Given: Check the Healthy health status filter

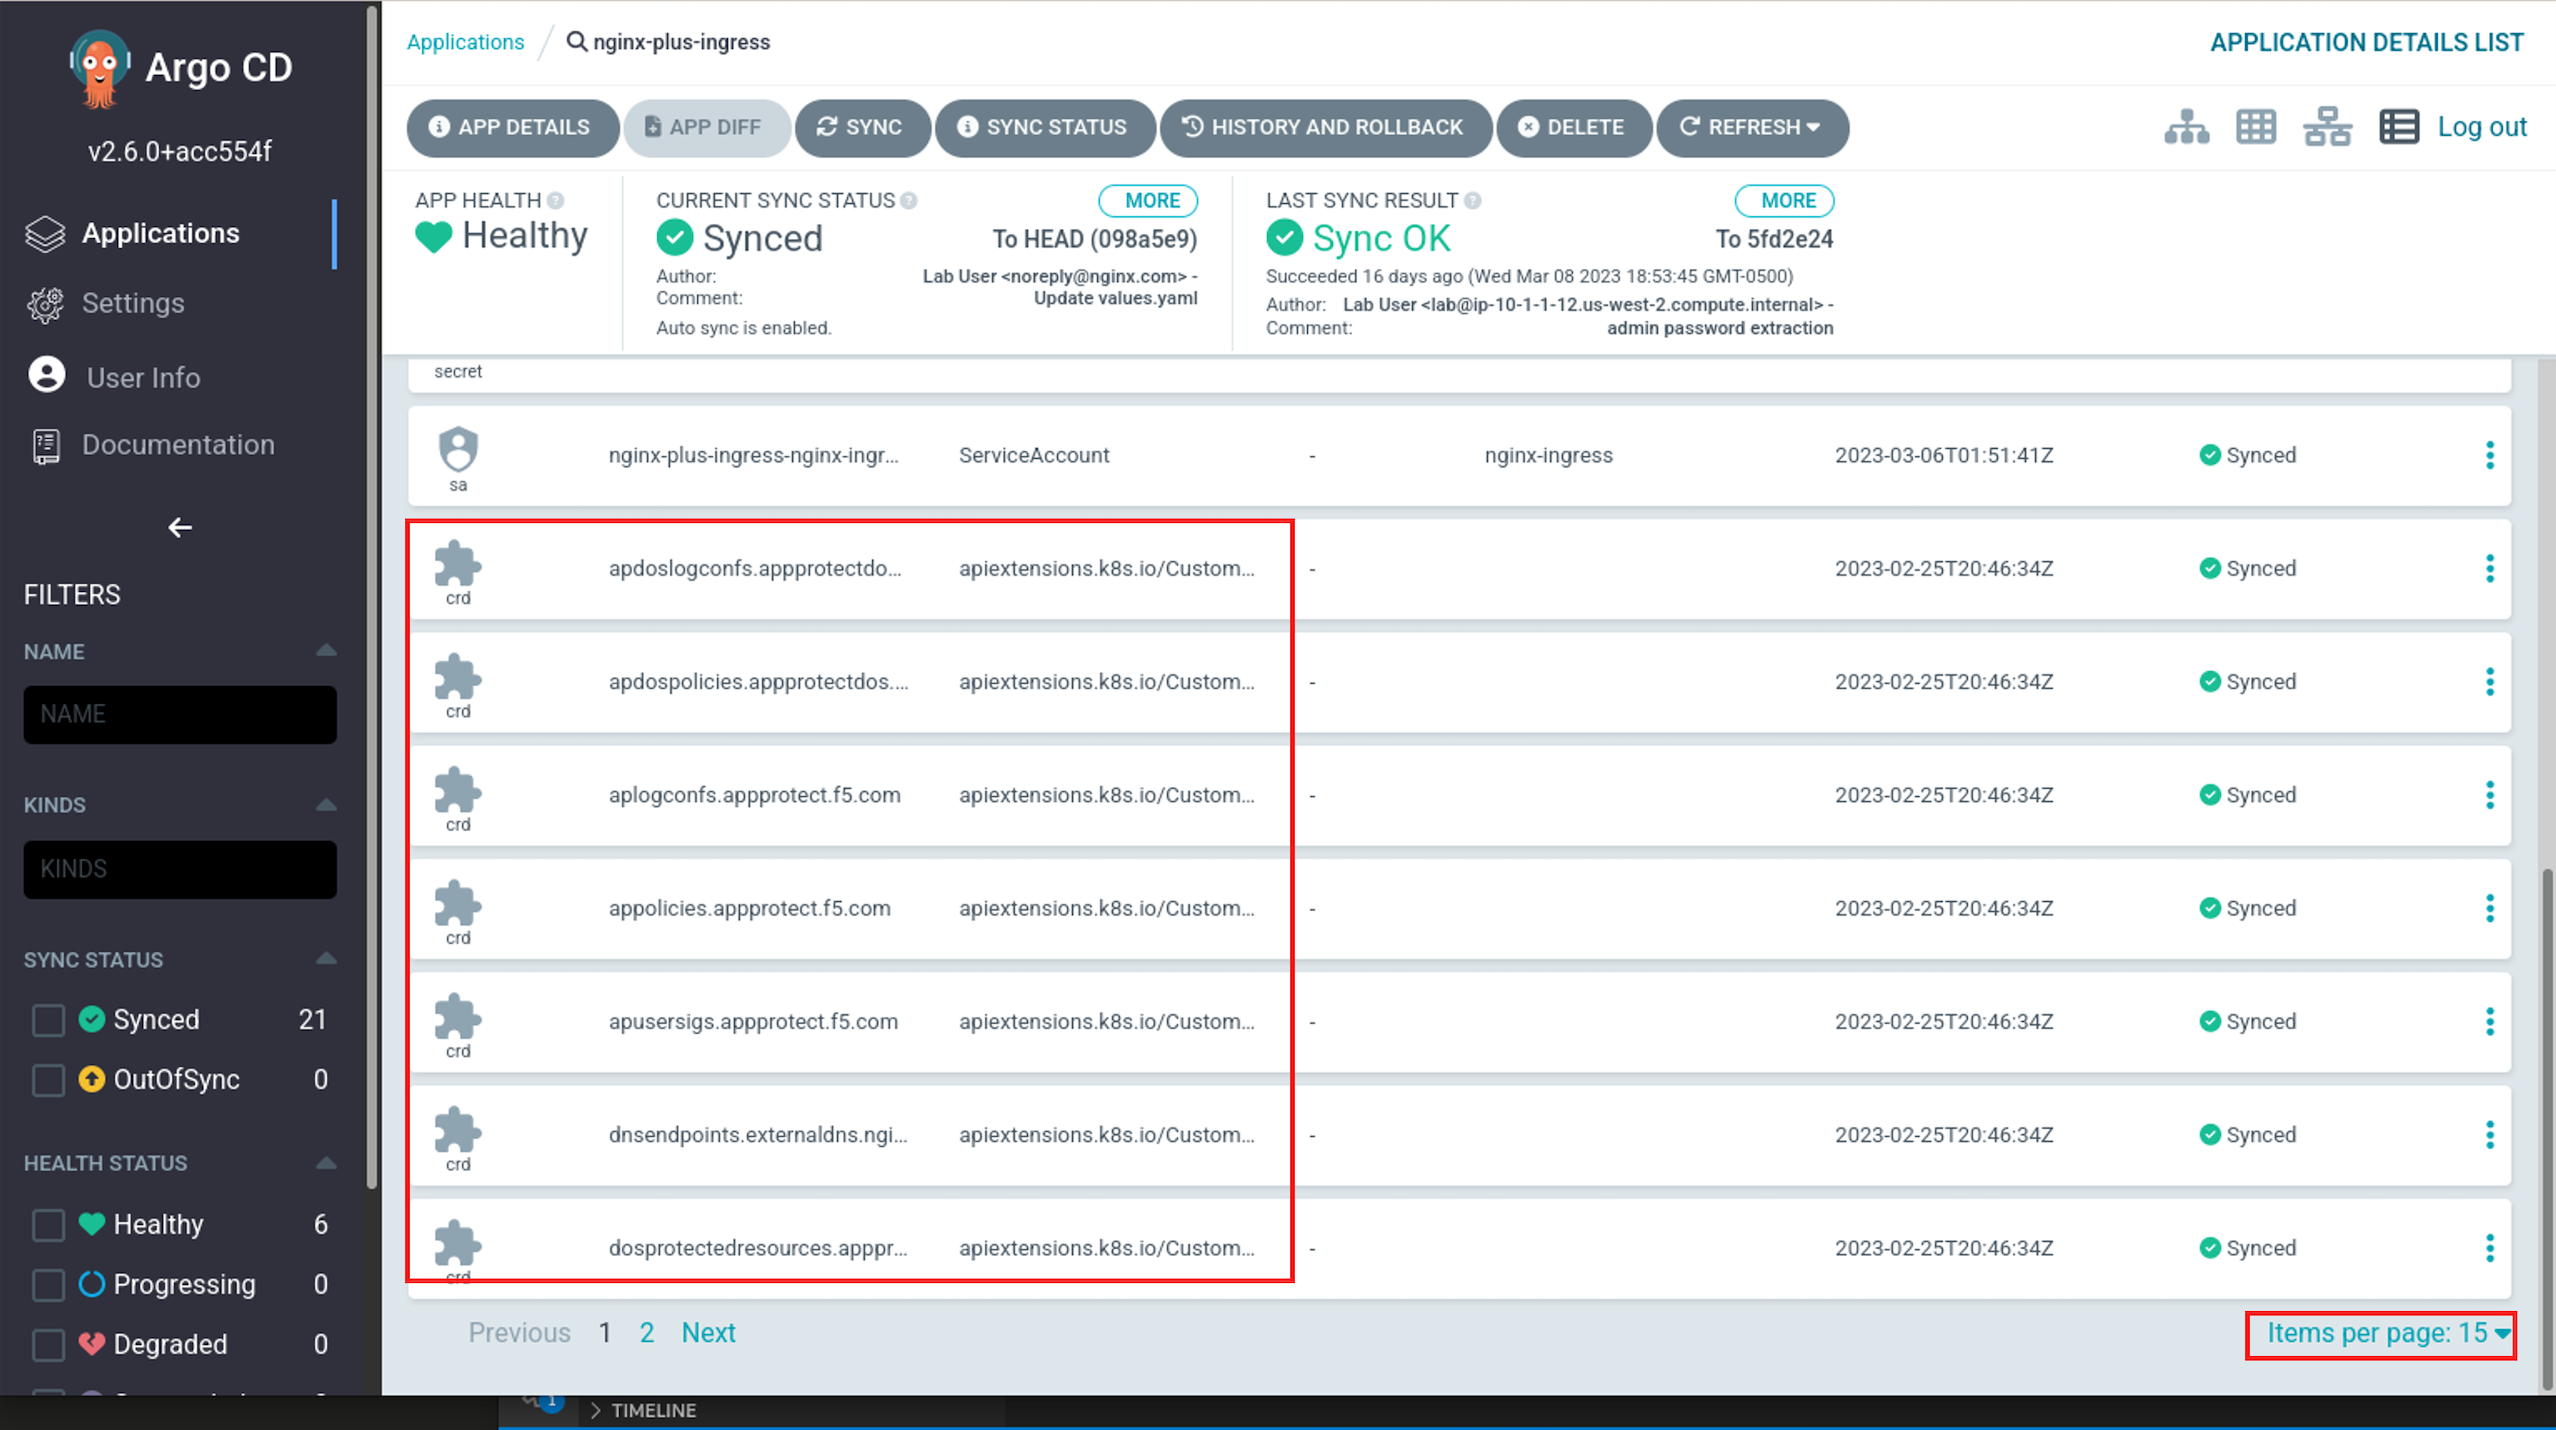Looking at the screenshot, I should (48, 1224).
